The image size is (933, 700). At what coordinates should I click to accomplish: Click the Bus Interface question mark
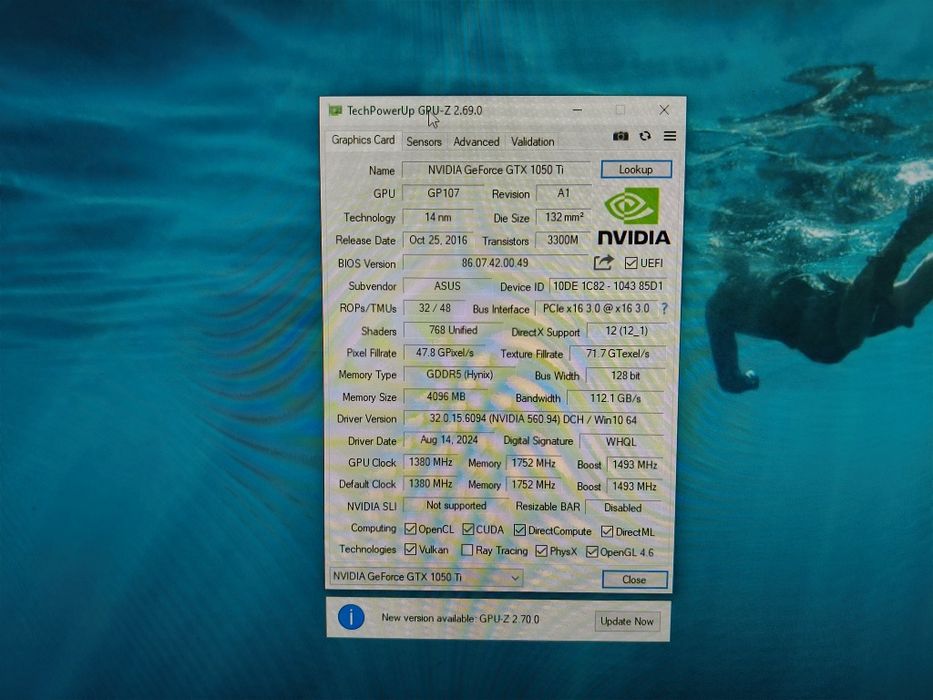(x=665, y=308)
